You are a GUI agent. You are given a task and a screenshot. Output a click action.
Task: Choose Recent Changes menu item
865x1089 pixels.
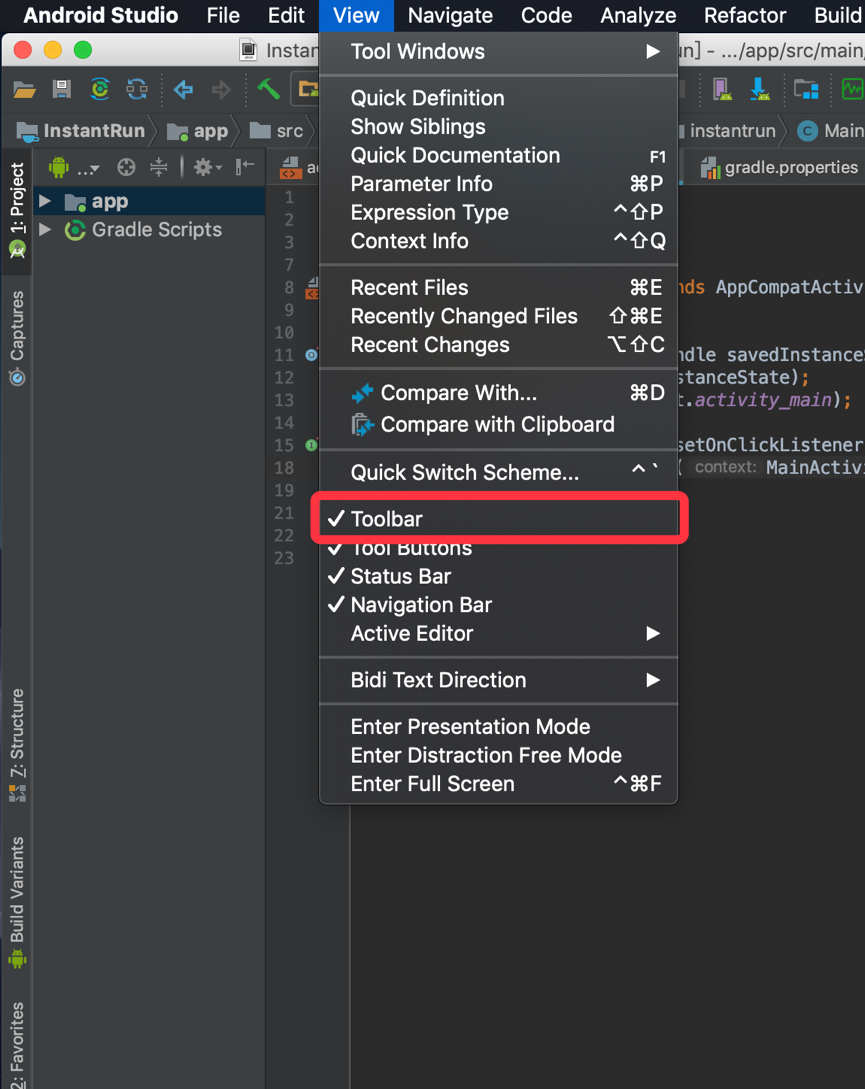(498, 344)
